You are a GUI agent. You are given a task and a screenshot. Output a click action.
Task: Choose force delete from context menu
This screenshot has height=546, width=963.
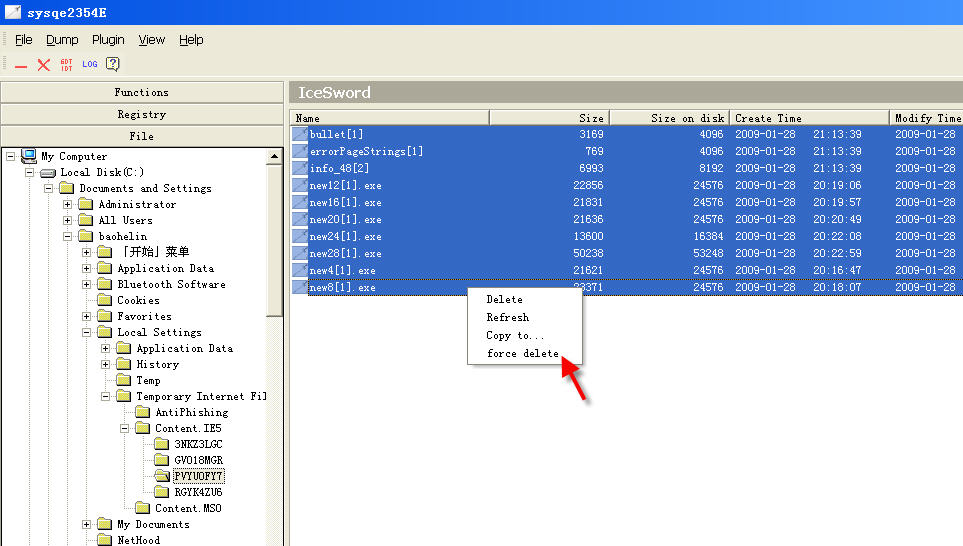pyautogui.click(x=522, y=353)
